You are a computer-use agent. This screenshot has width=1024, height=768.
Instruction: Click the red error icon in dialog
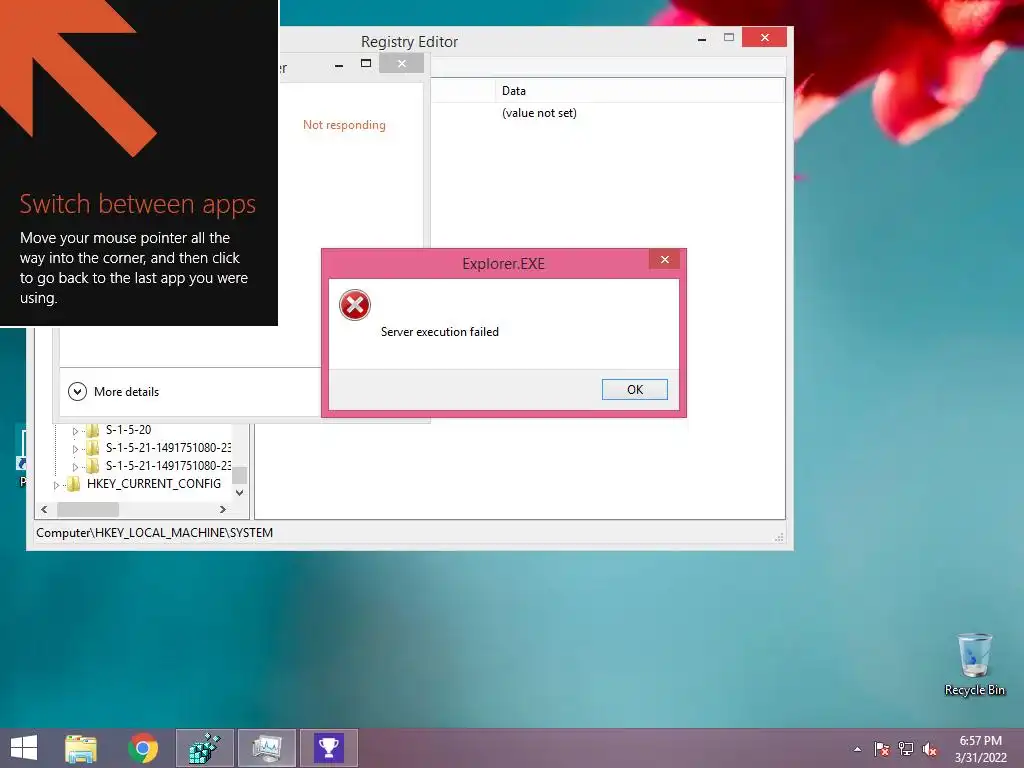tap(355, 305)
